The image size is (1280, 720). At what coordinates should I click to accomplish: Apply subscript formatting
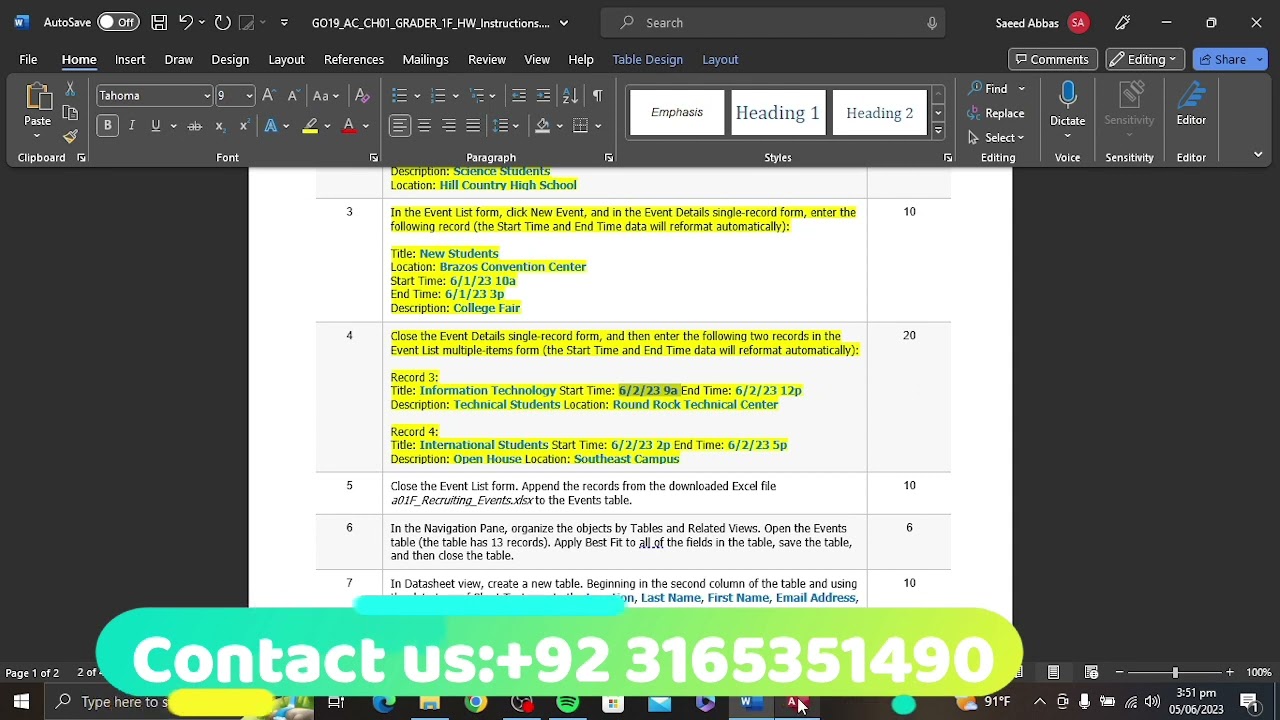pos(219,126)
